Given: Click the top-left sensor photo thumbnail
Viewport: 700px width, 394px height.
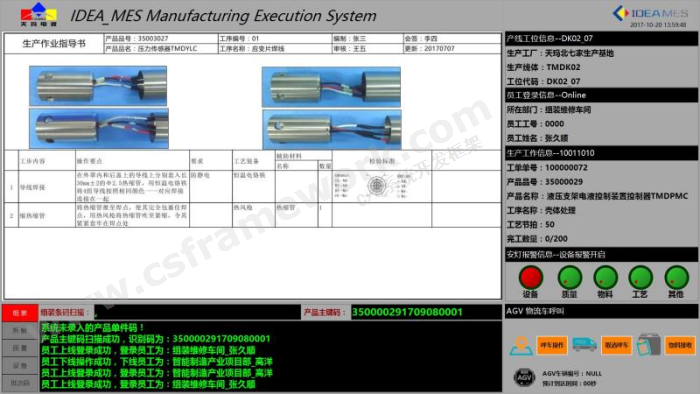Looking at the screenshot, I should (x=98, y=86).
